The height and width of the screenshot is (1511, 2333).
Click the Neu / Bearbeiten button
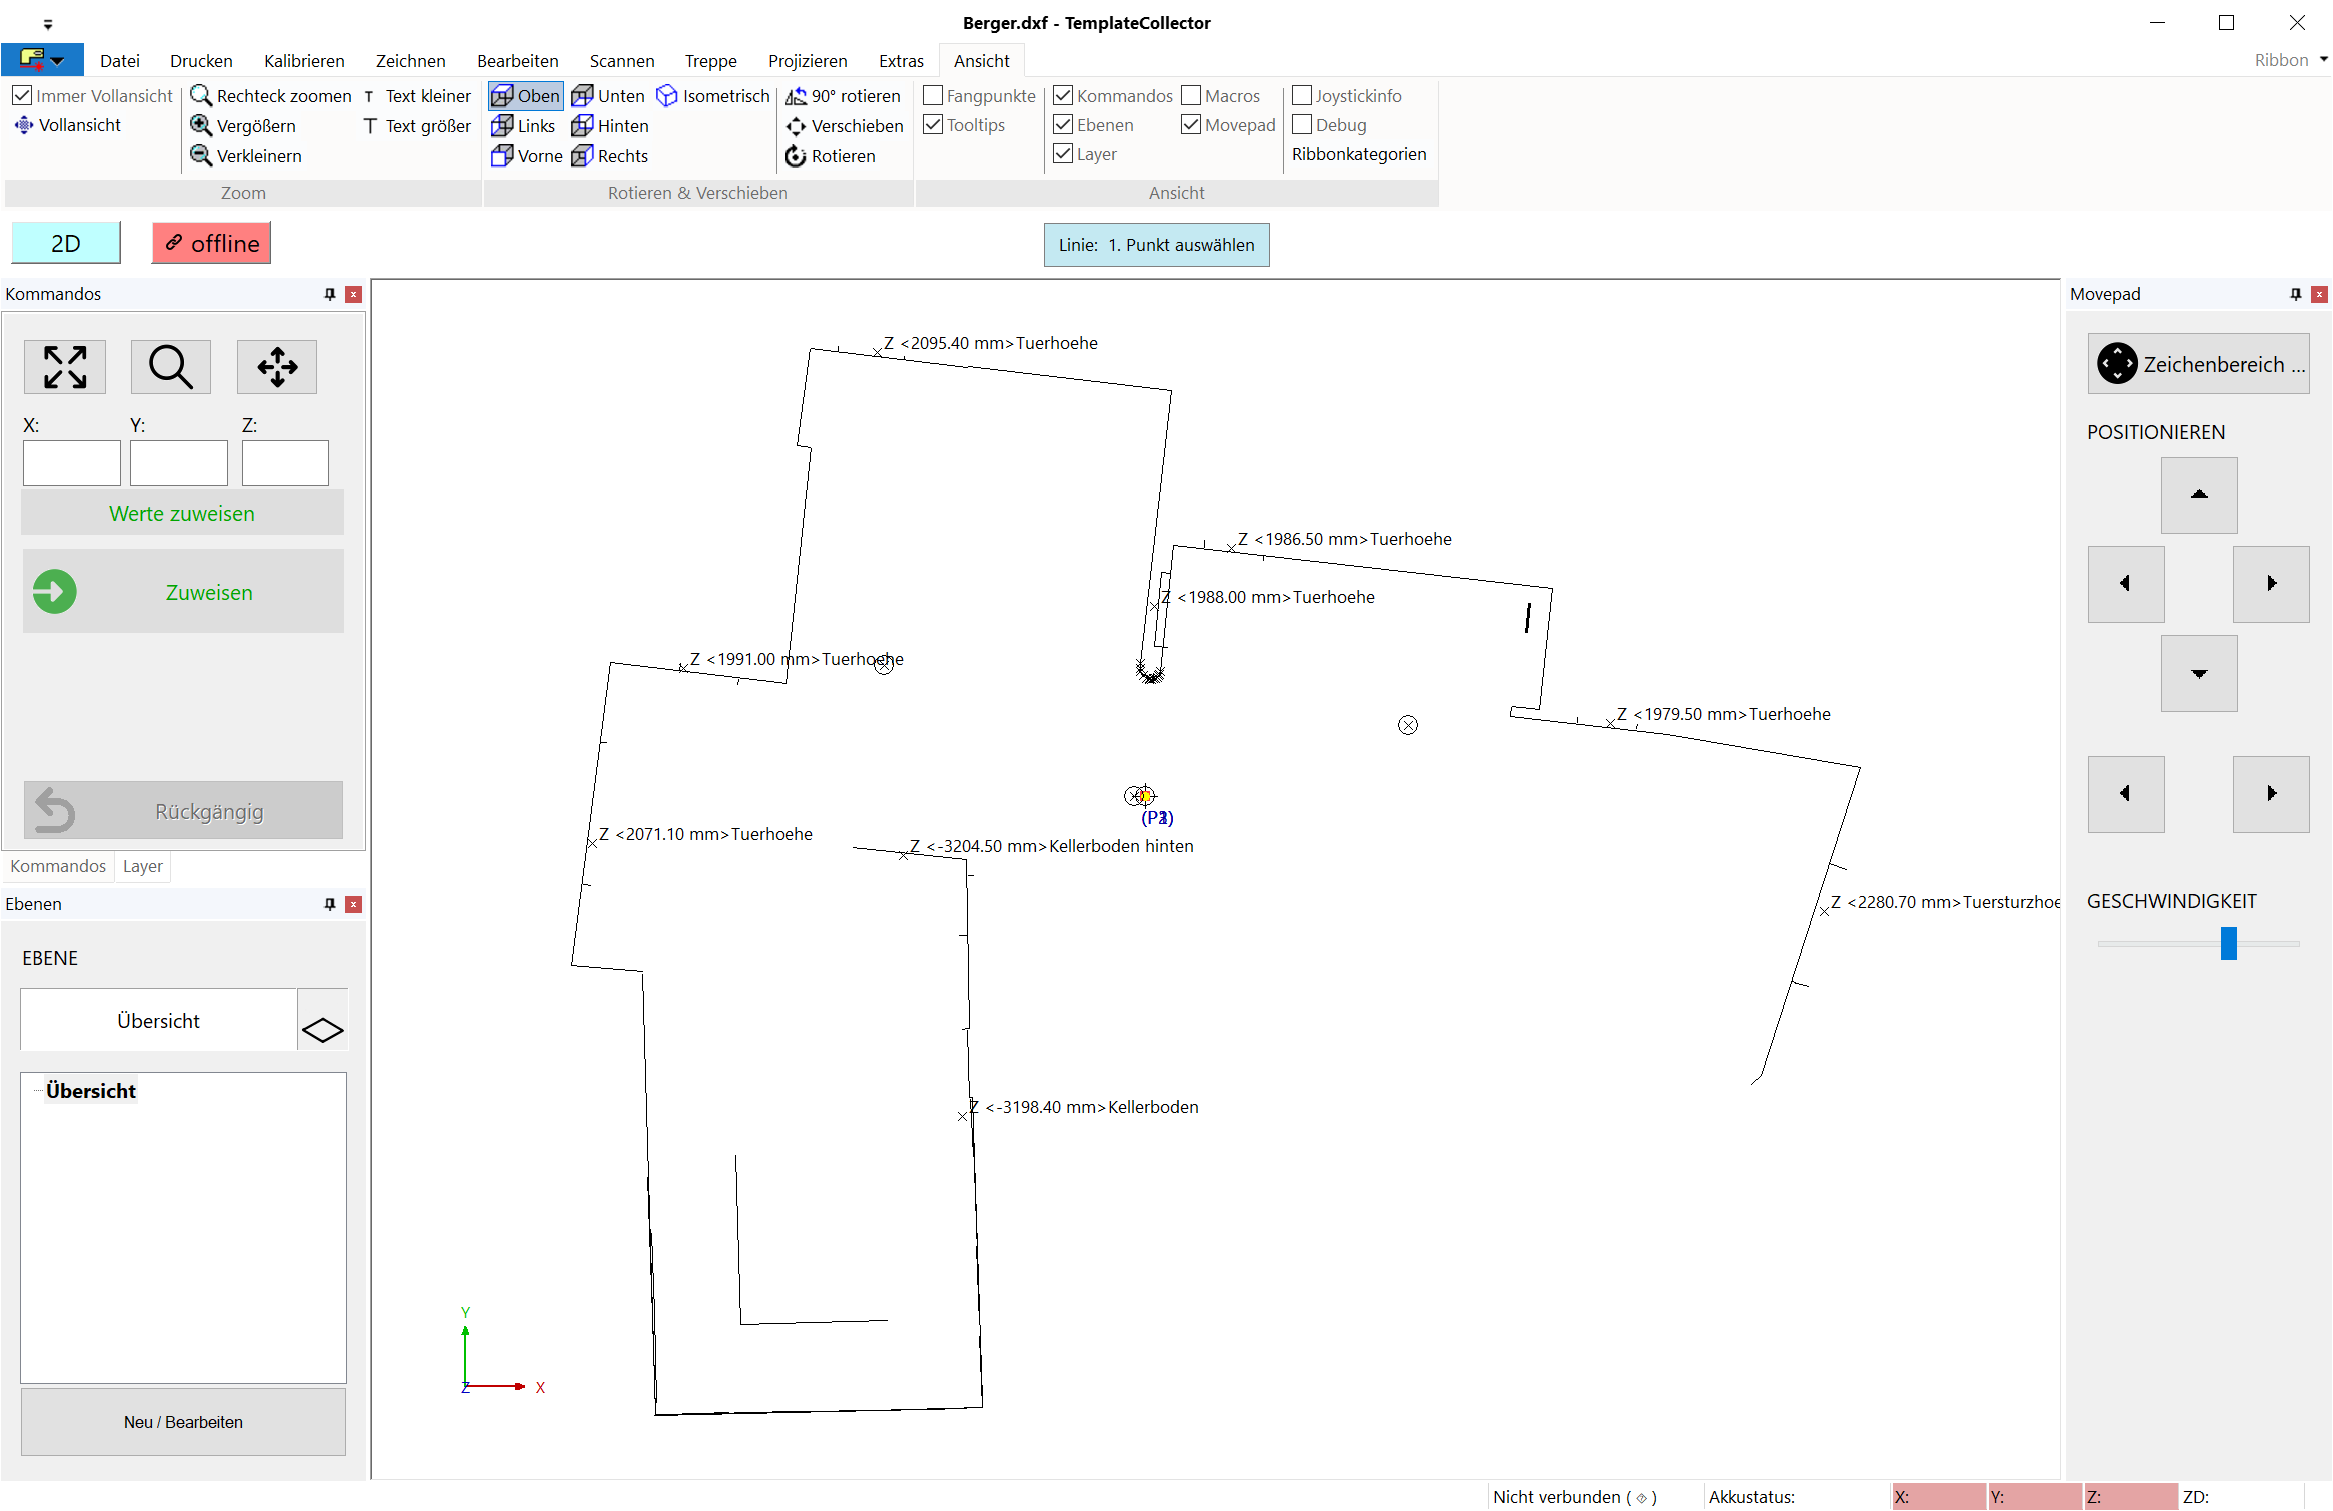point(183,1422)
